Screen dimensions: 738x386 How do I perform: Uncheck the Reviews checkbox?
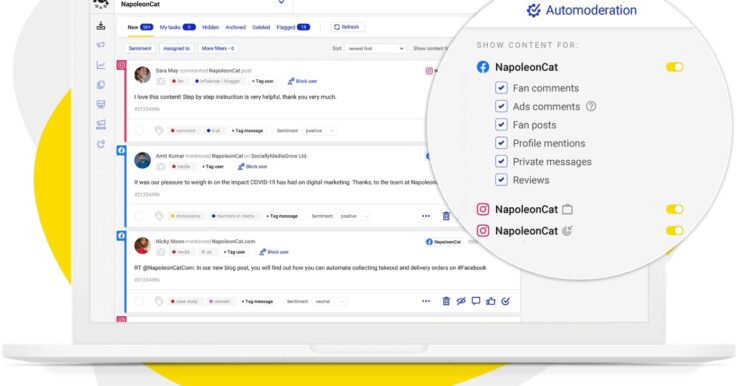tap(501, 180)
